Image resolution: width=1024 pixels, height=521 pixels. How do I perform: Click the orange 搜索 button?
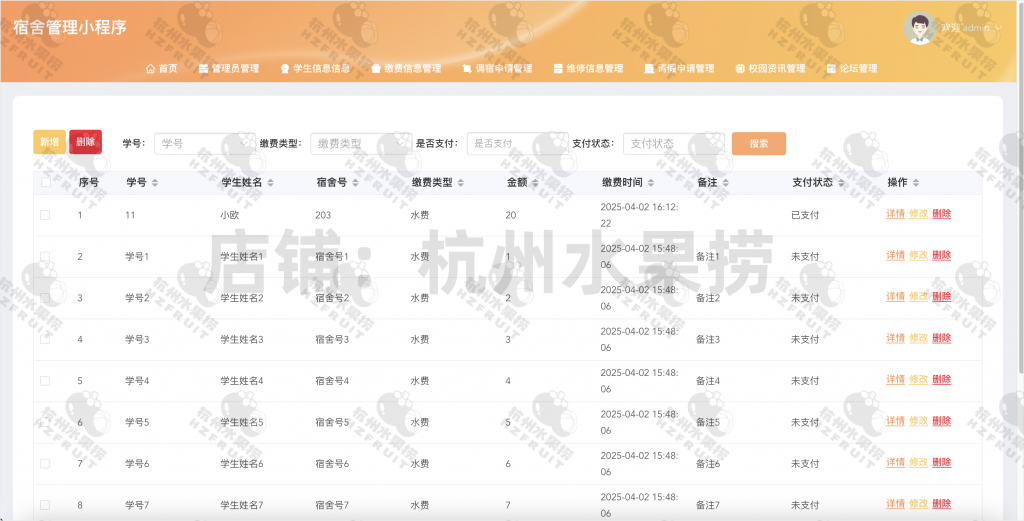pos(759,144)
